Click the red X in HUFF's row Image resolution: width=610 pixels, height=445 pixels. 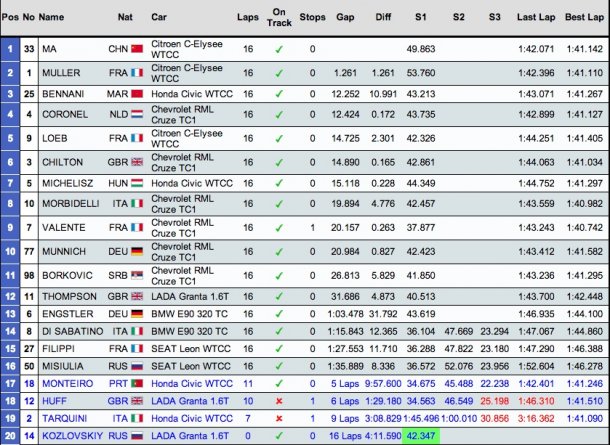[279, 401]
